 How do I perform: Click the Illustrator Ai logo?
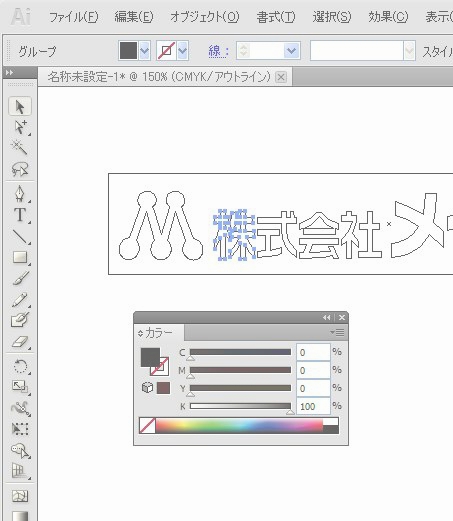[x=21, y=17]
